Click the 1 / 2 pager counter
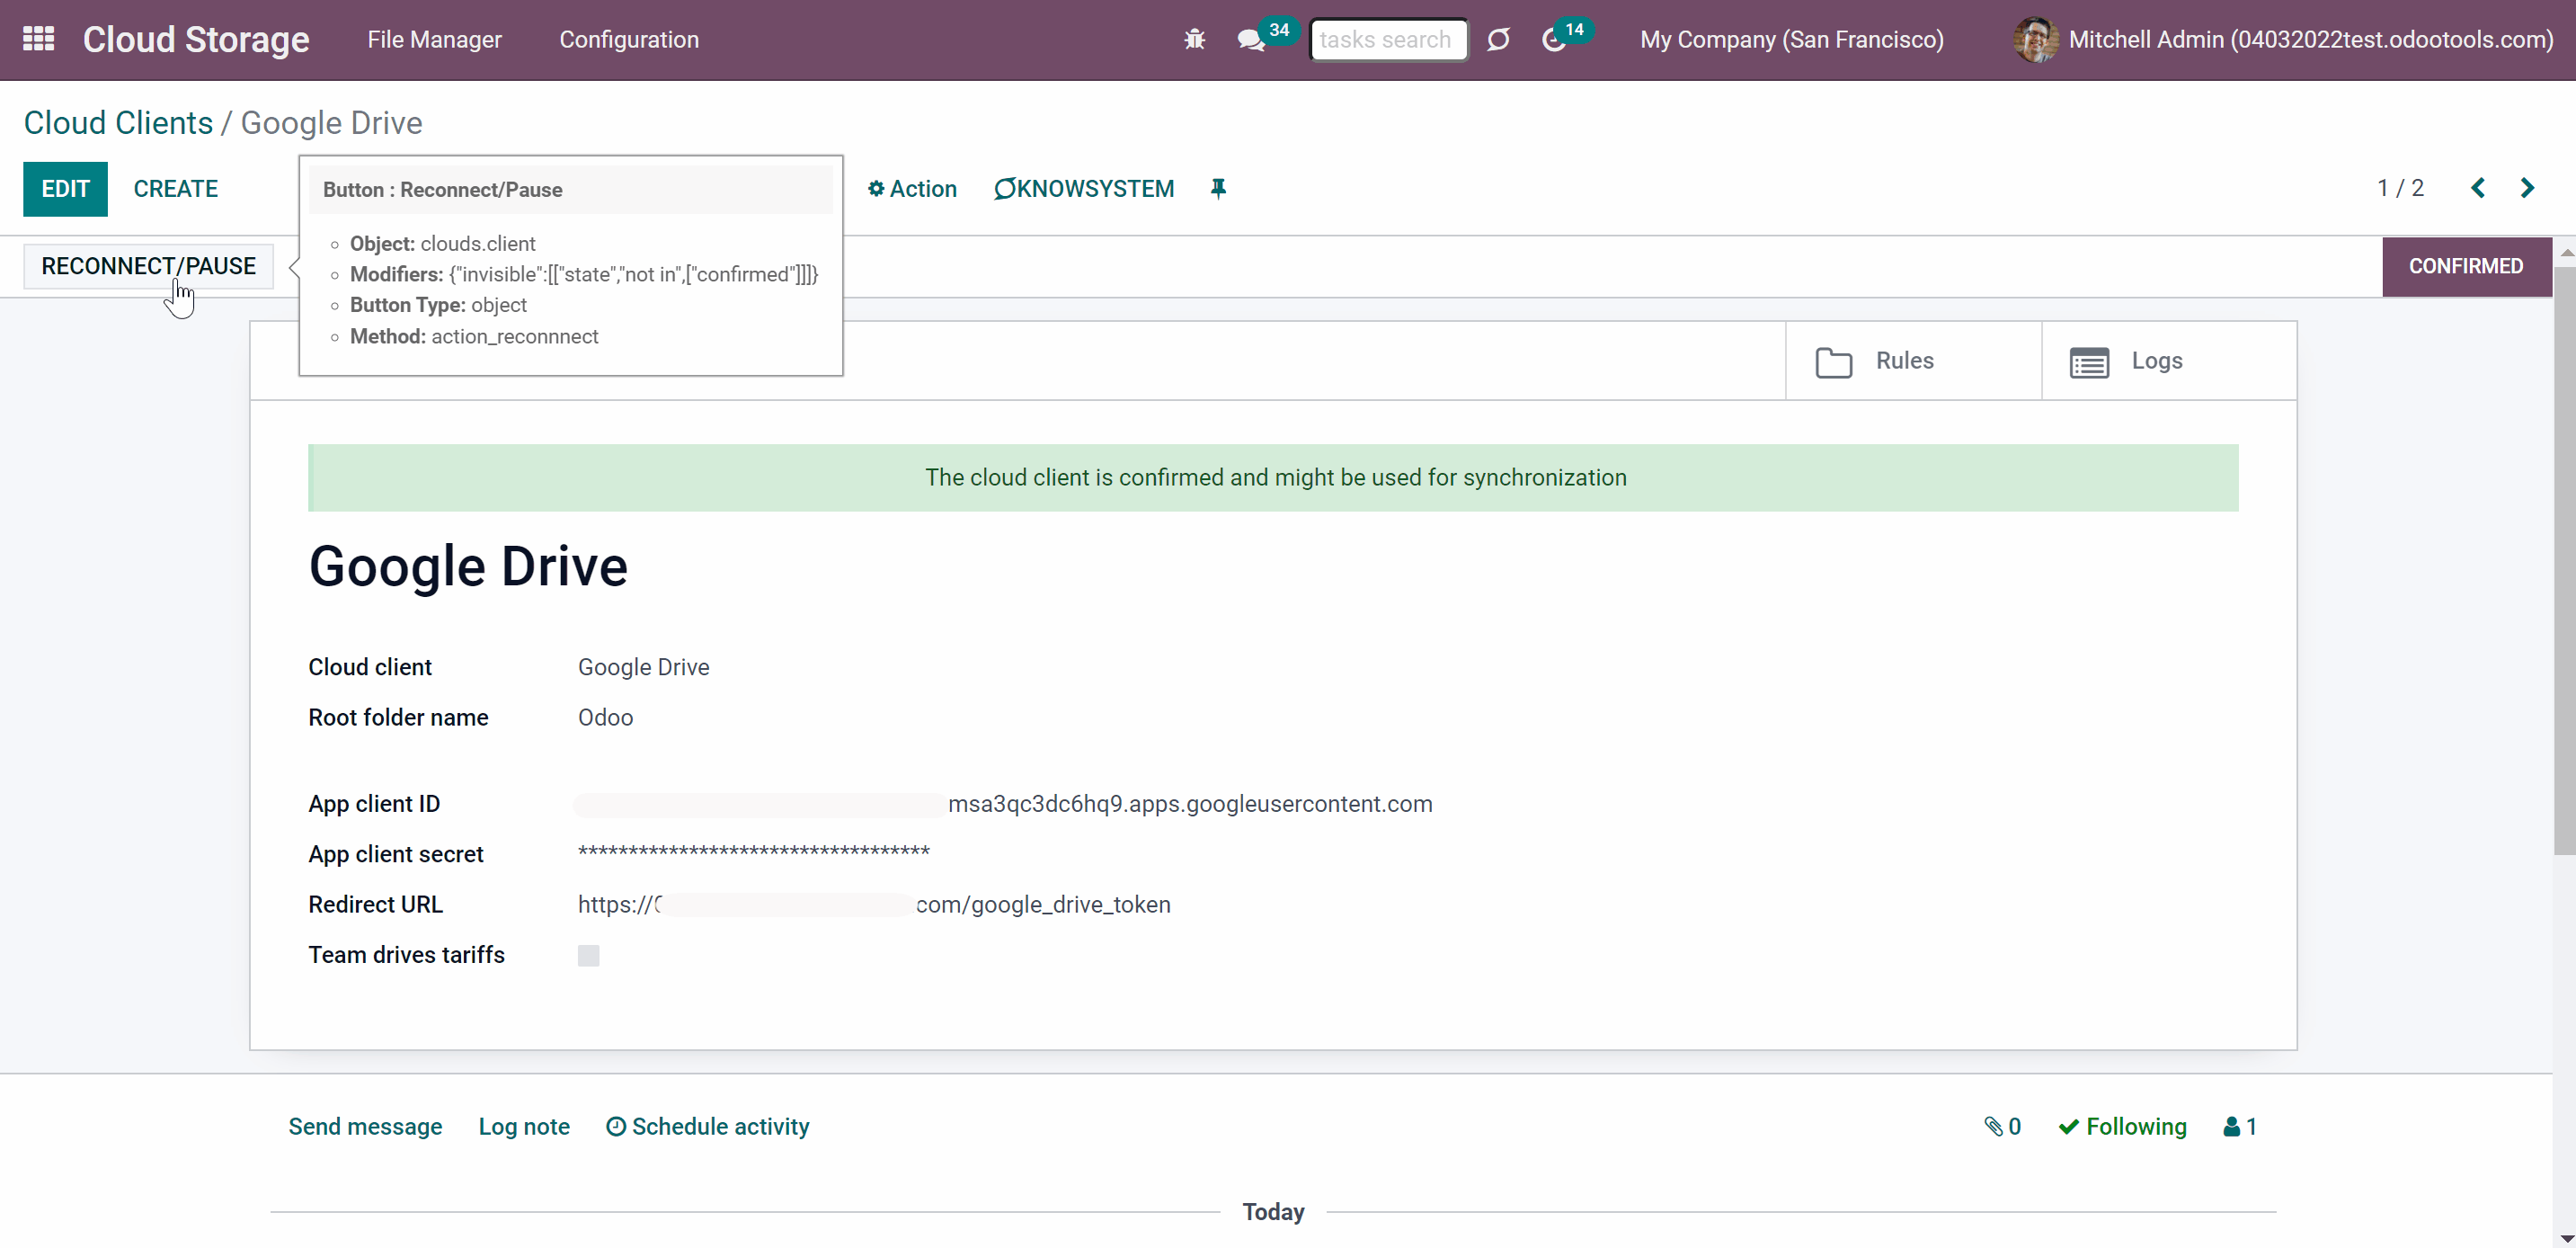This screenshot has width=2576, height=1248. tap(2400, 188)
